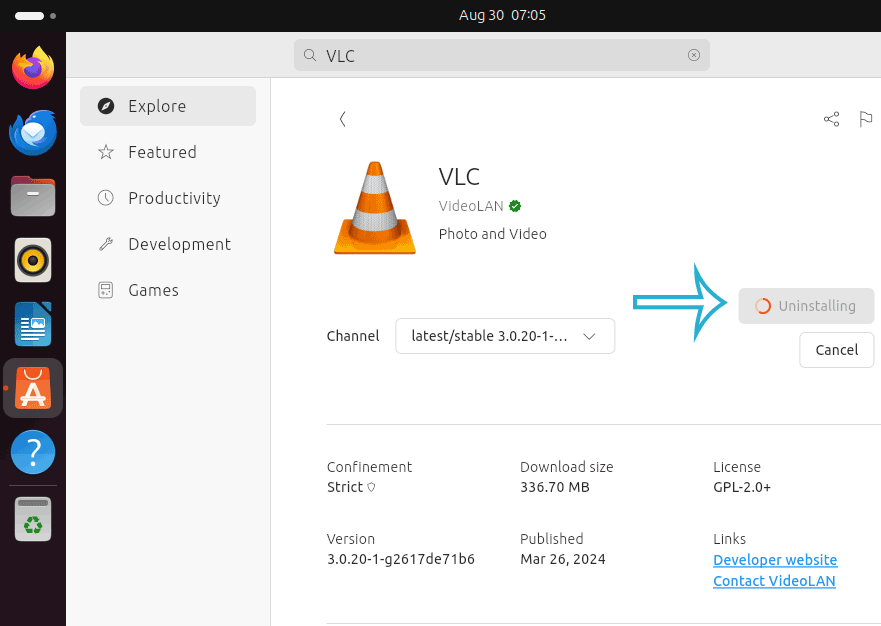
Task: Launch LibreOffice Writer from dock
Action: [x=33, y=324]
